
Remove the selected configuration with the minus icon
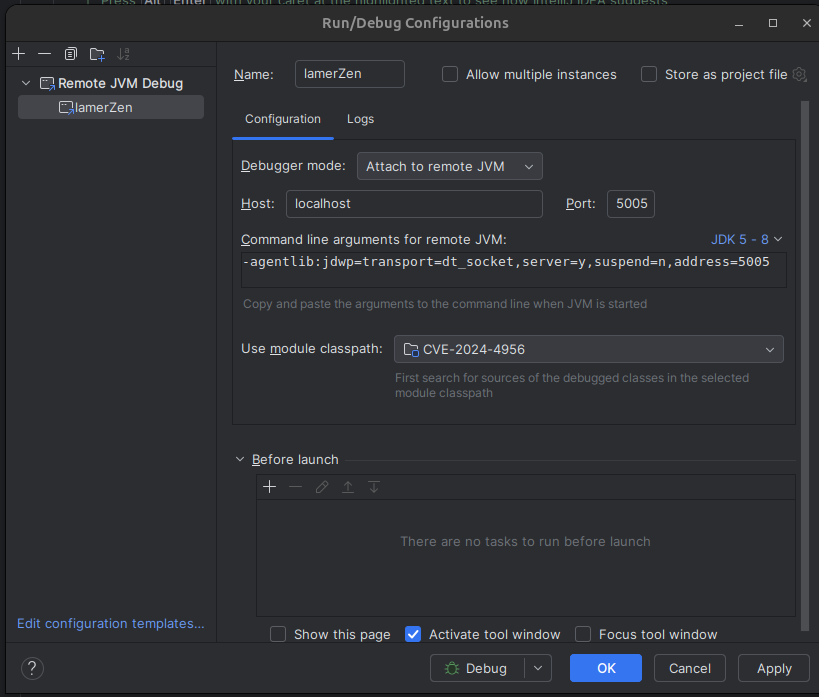(44, 54)
